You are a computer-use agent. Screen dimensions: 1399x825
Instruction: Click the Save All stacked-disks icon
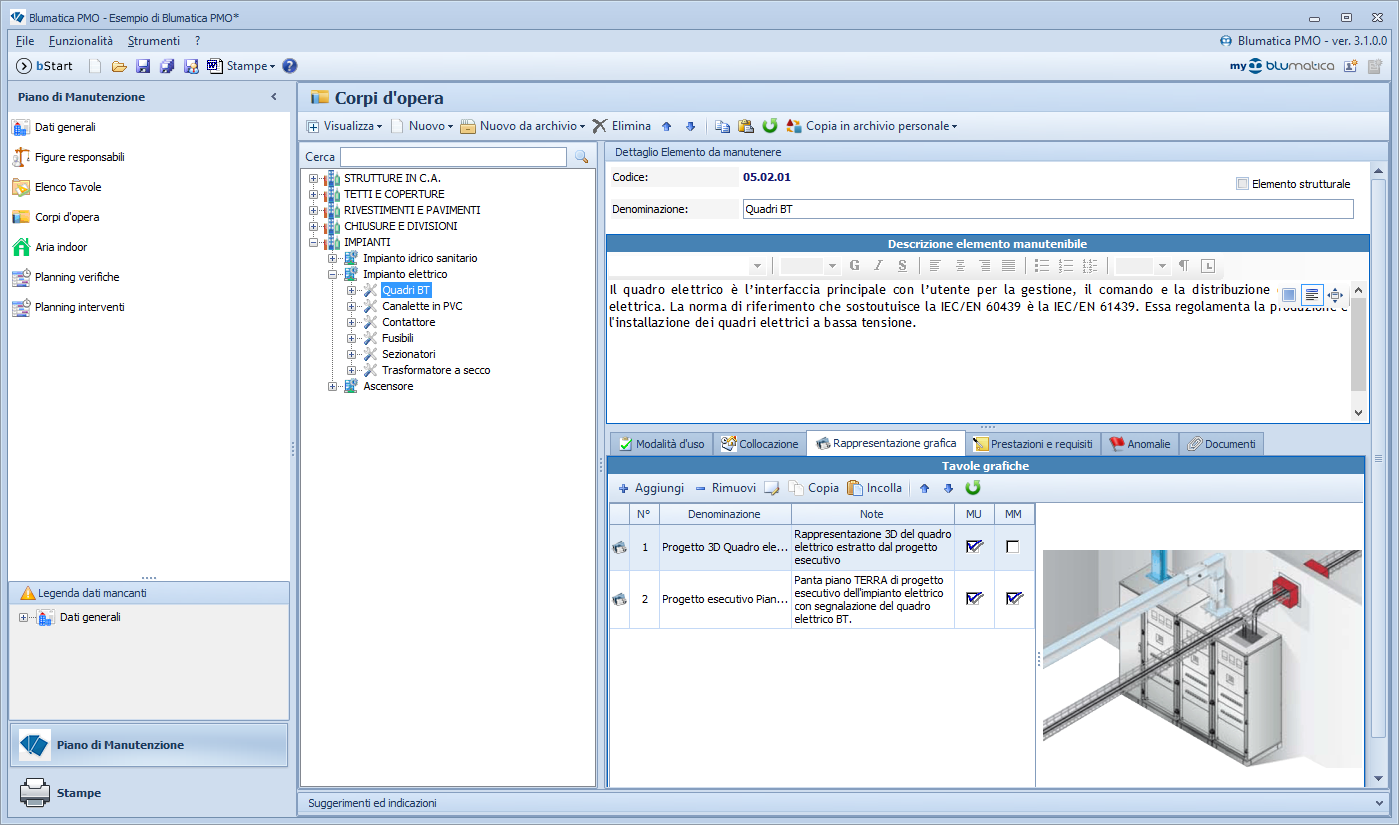[167, 66]
